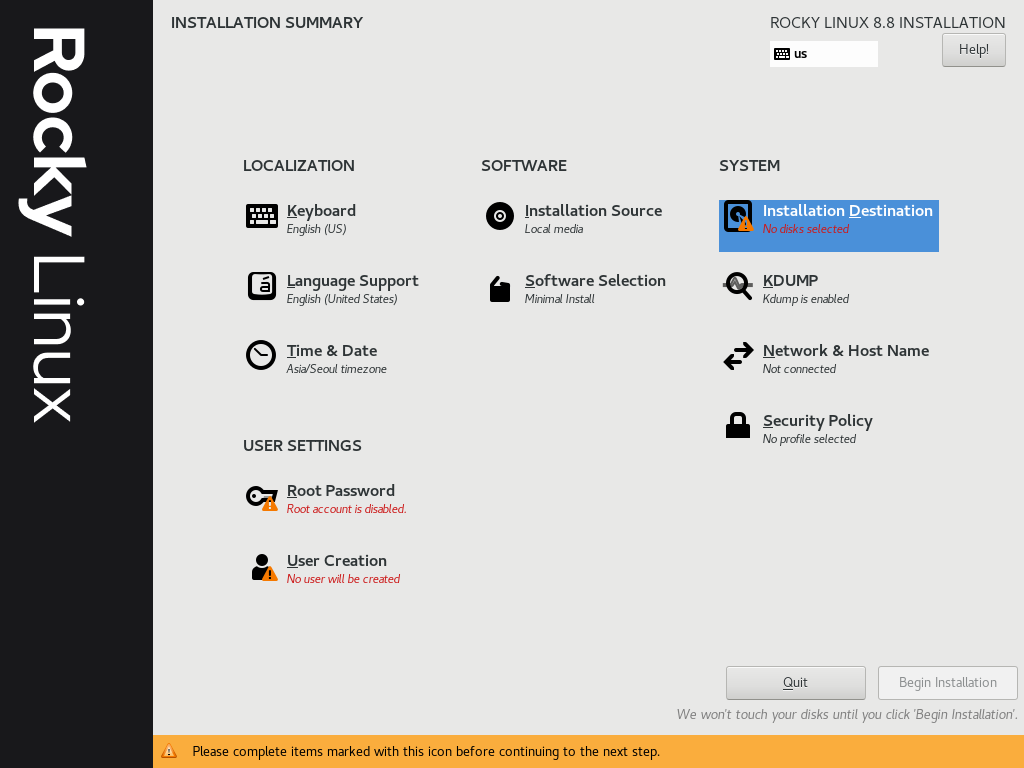Click 'English (United States)' status text
Image resolution: width=1024 pixels, height=768 pixels.
[x=342, y=299]
